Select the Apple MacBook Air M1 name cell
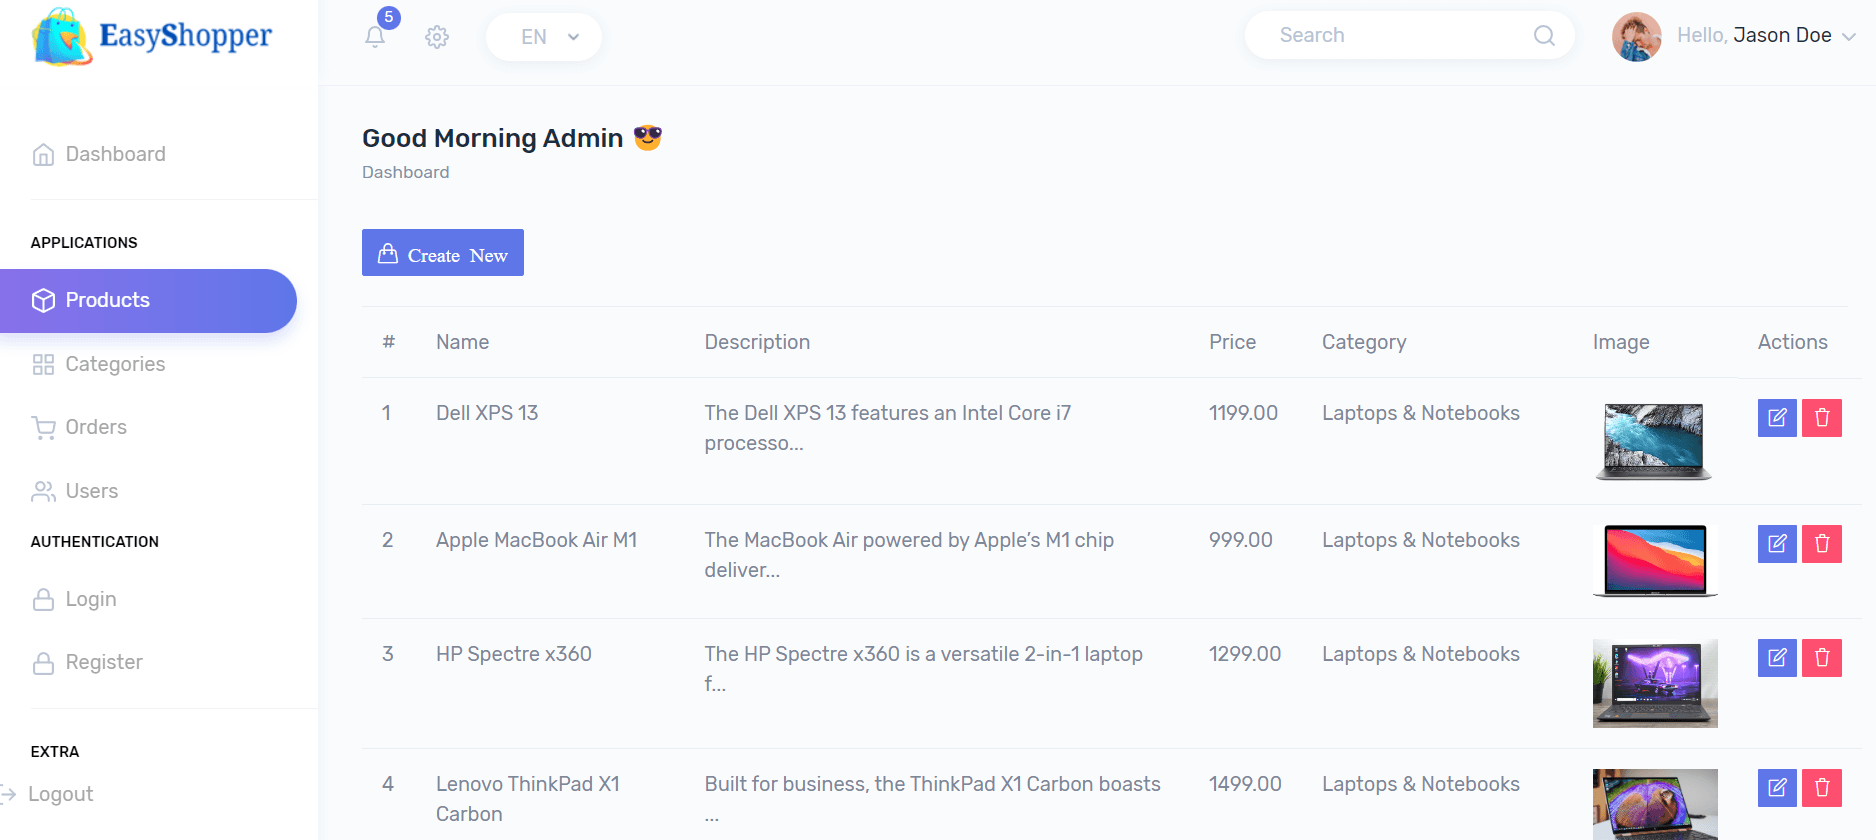1876x840 pixels. [537, 540]
